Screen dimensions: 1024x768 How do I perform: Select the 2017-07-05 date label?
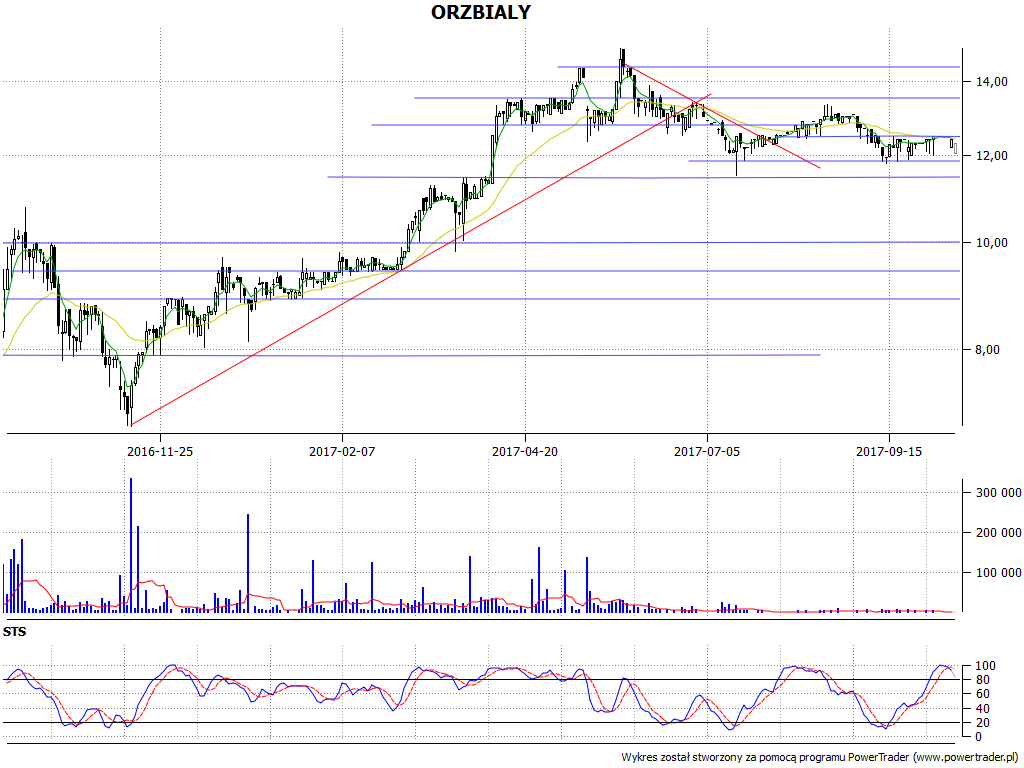click(707, 451)
